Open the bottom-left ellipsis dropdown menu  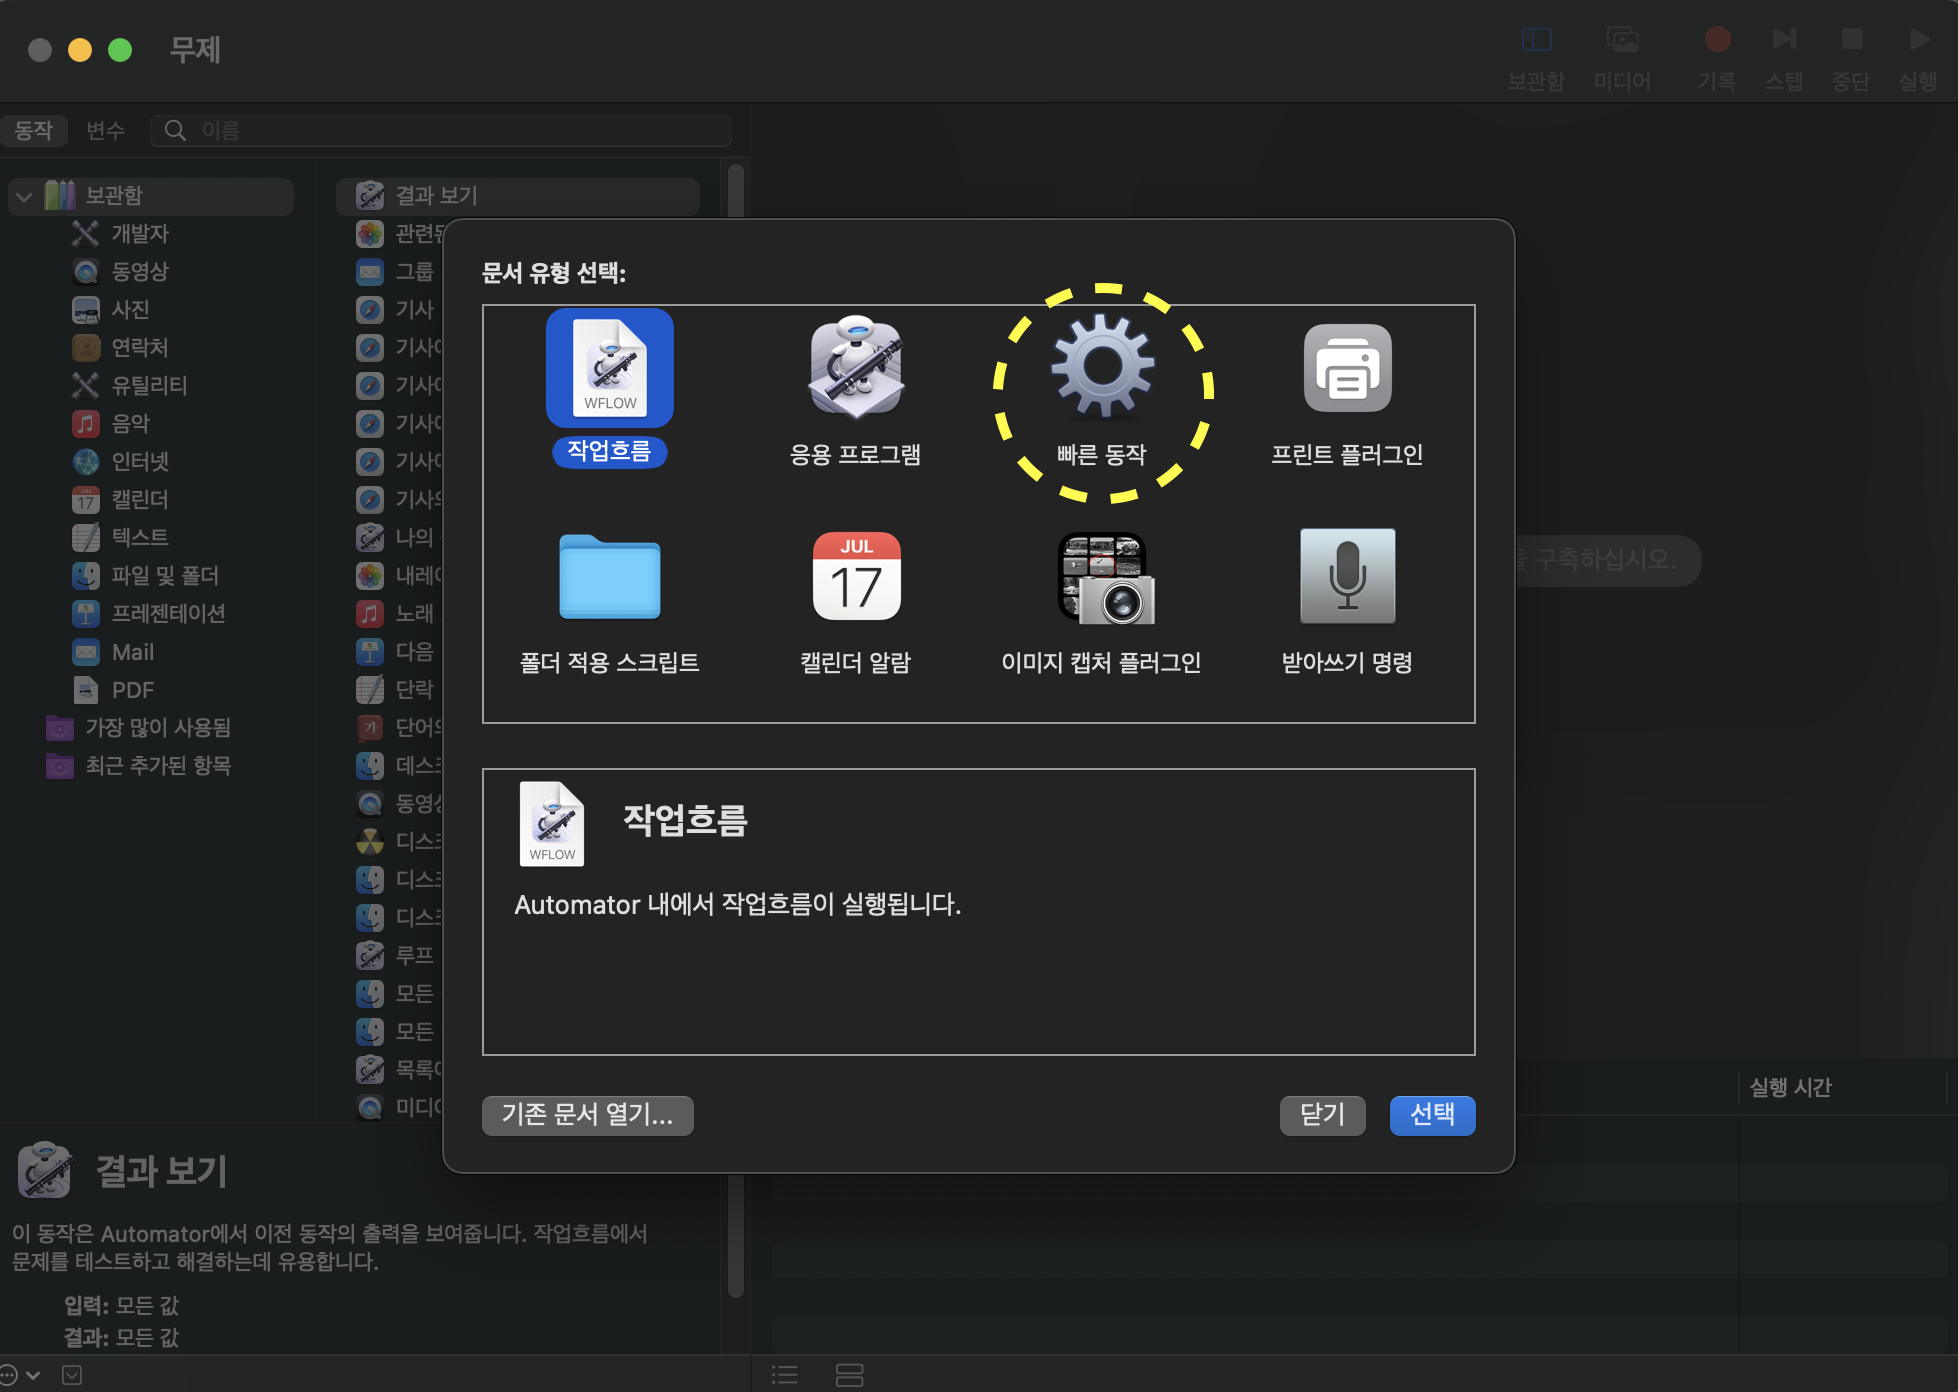[18, 1375]
